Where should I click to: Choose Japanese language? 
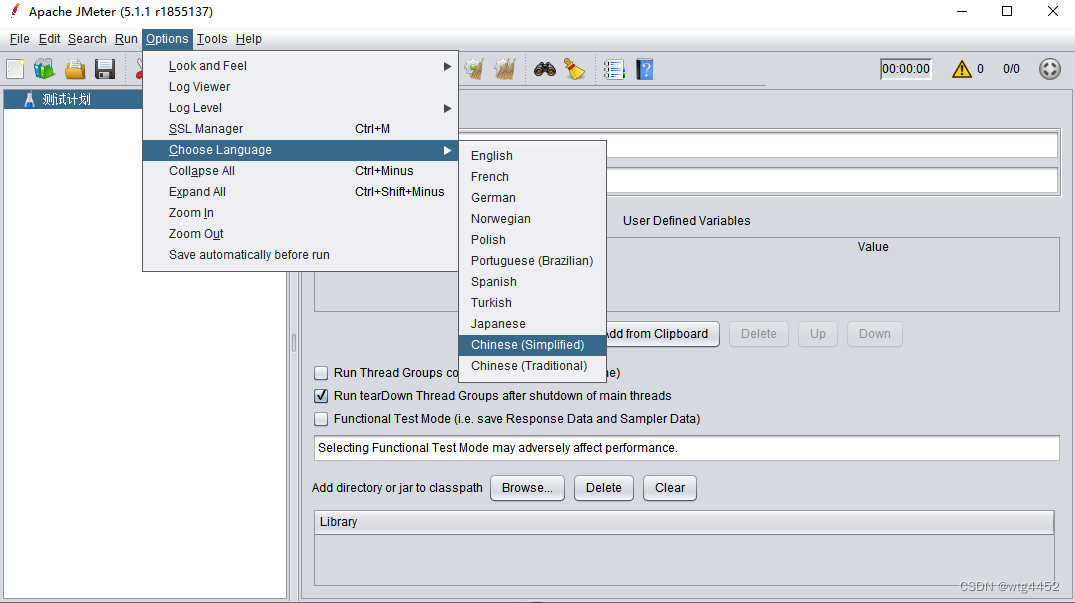click(x=532, y=324)
